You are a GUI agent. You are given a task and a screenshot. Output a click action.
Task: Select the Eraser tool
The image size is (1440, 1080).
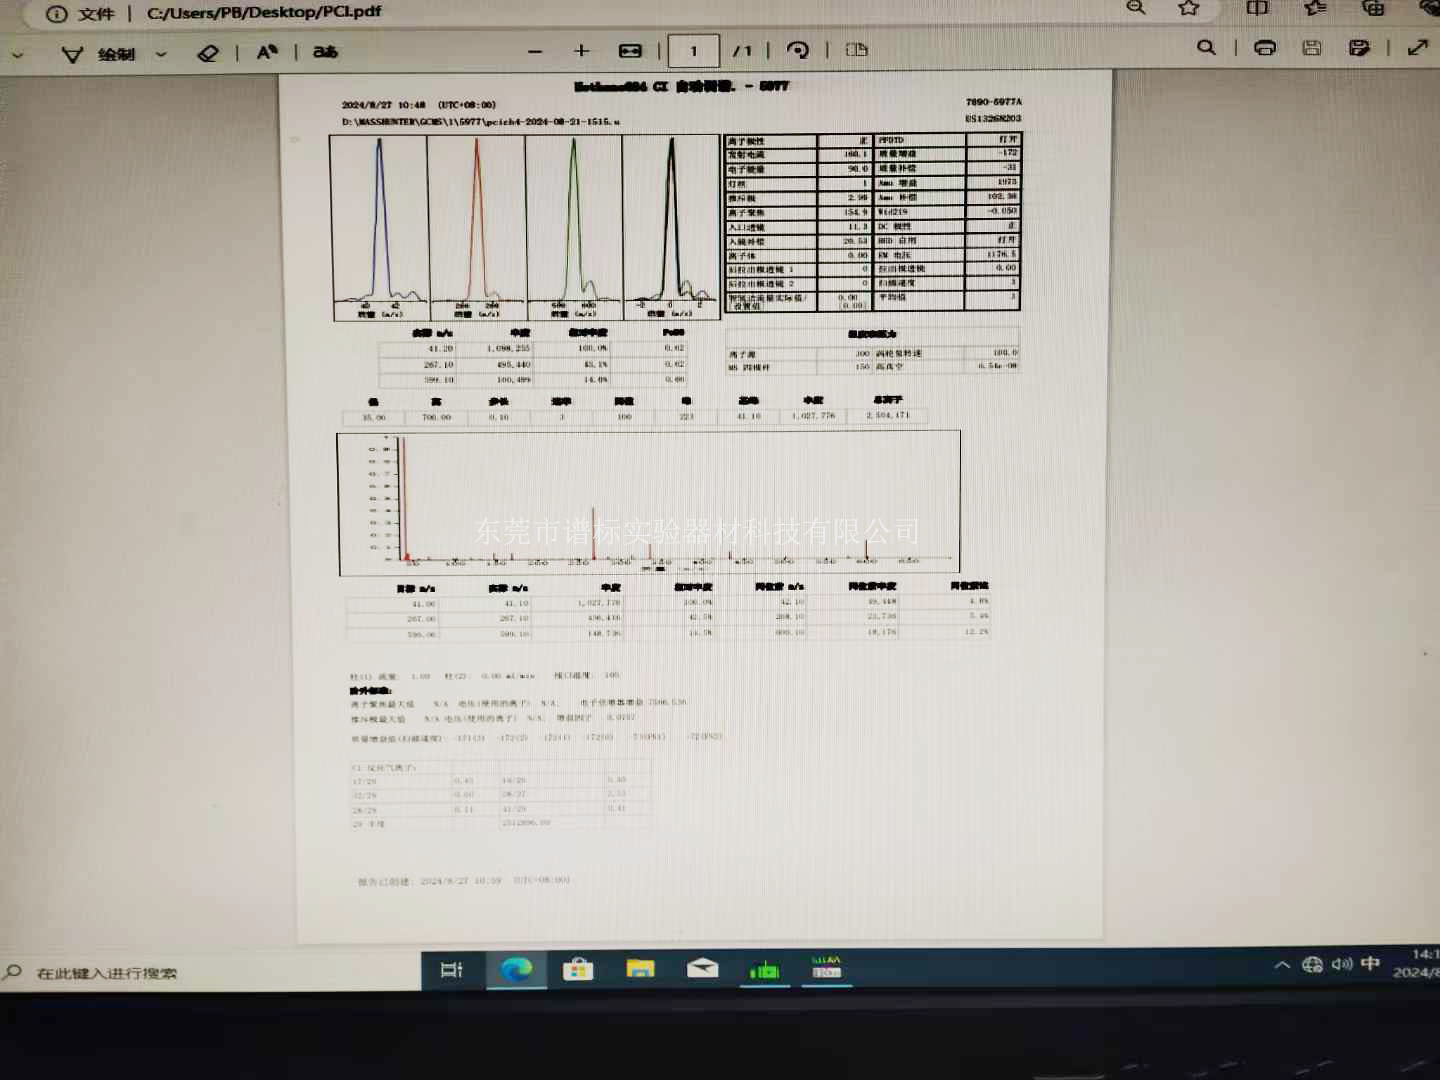pos(208,53)
